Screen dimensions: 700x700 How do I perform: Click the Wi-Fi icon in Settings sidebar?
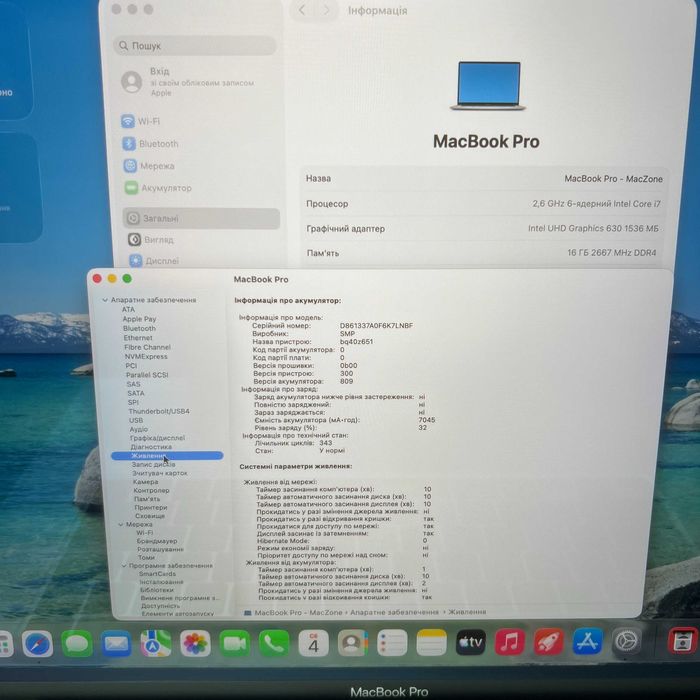[128, 121]
